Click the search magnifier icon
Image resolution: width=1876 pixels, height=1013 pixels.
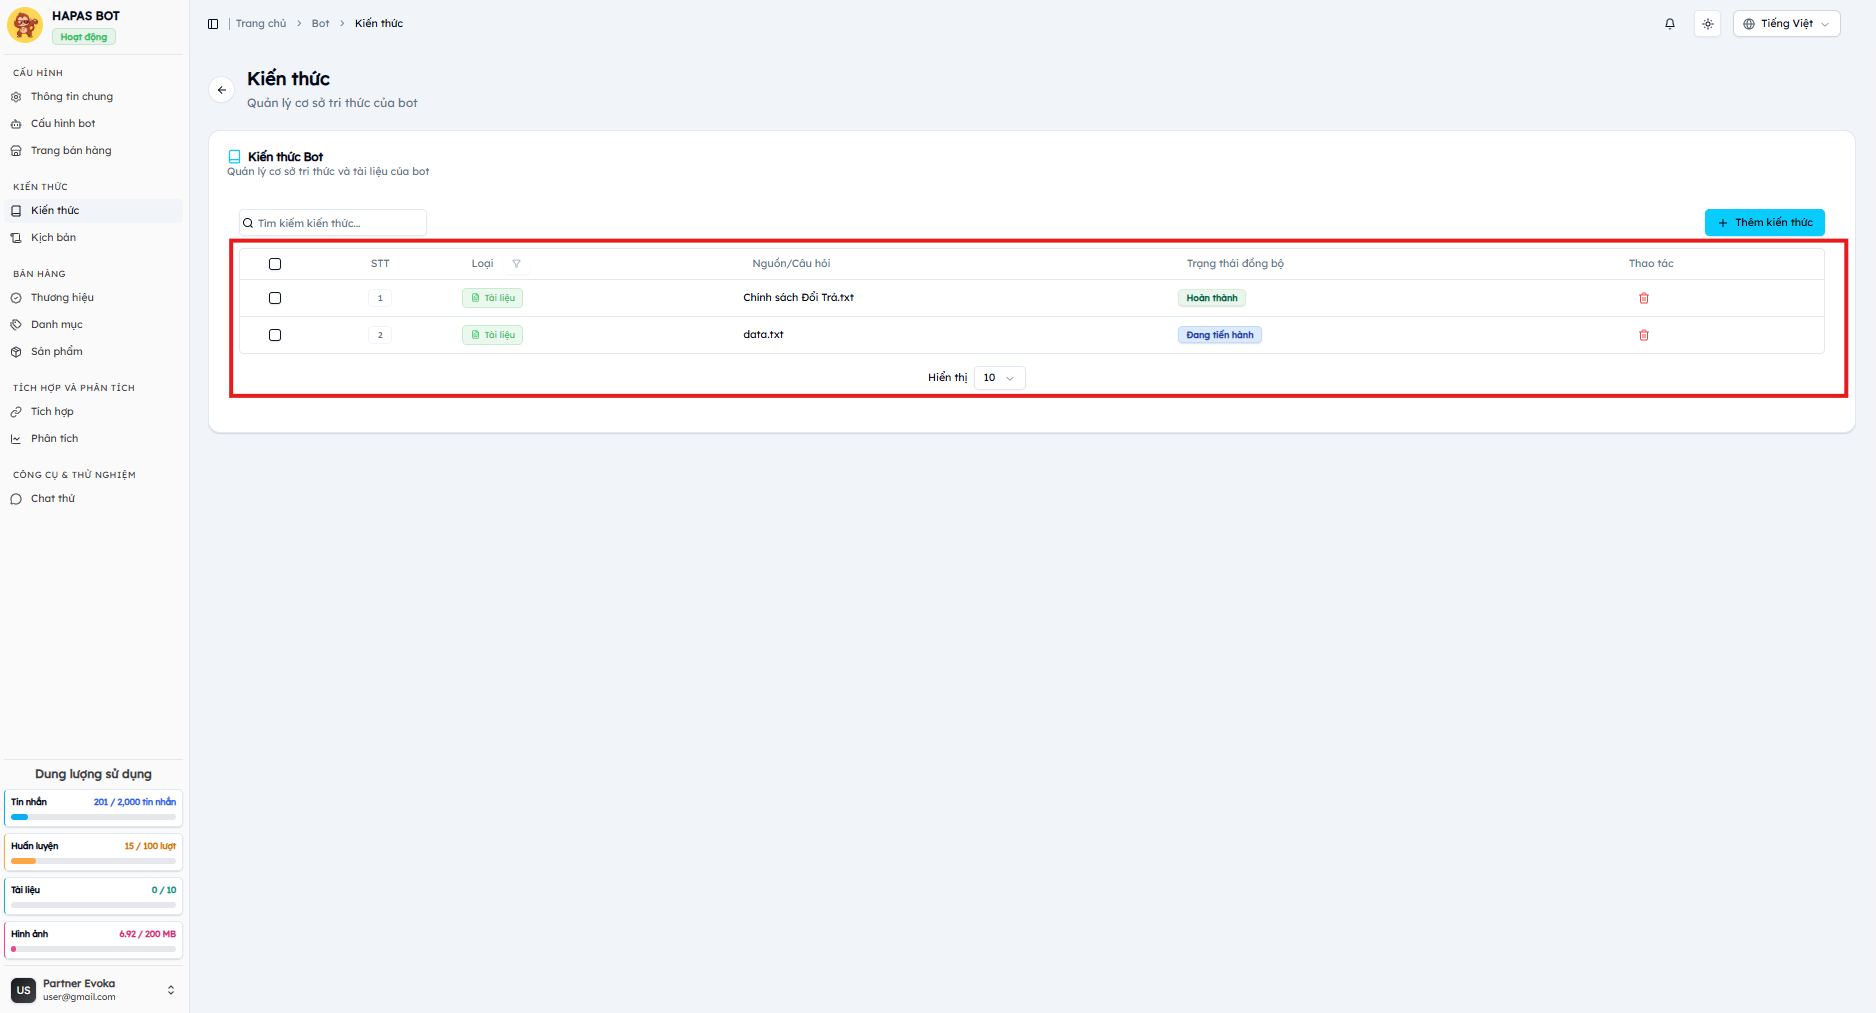(x=248, y=223)
